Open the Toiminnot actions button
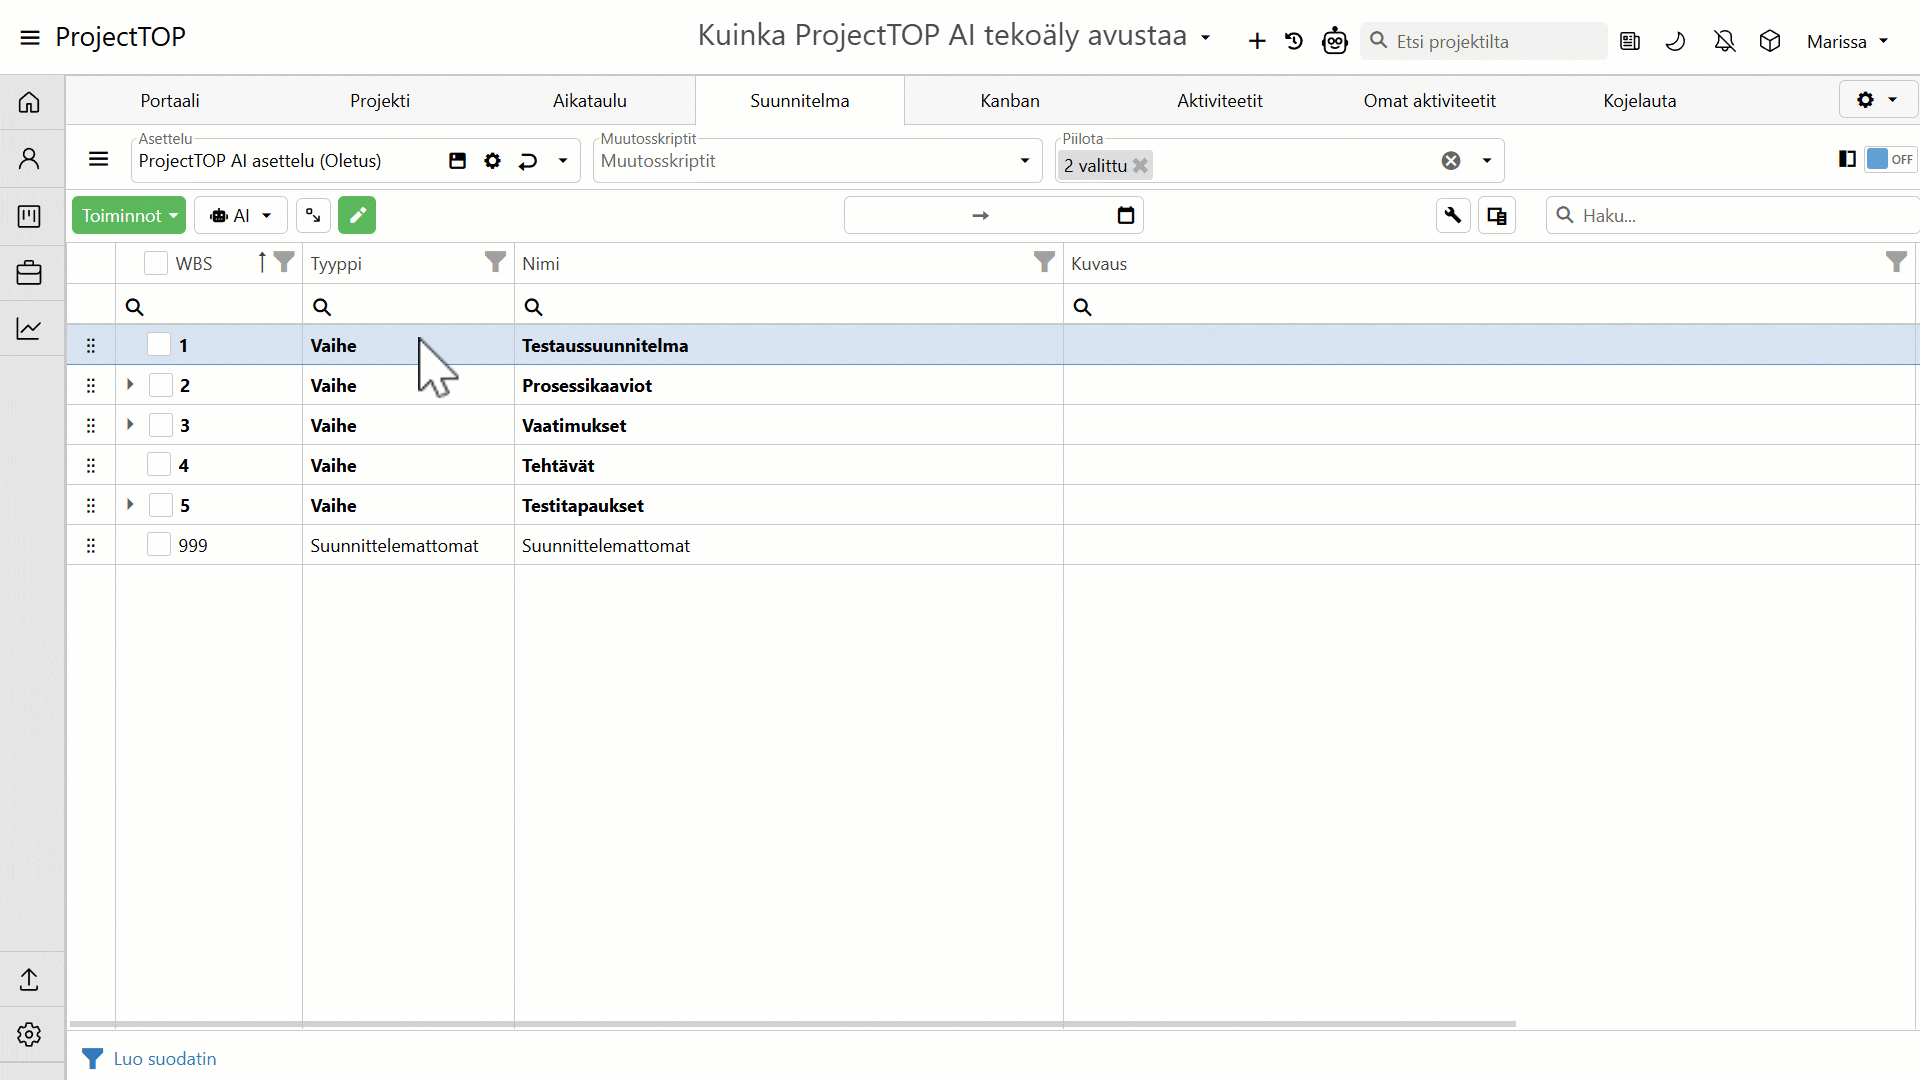Screen dimensions: 1920x1080 (129, 215)
